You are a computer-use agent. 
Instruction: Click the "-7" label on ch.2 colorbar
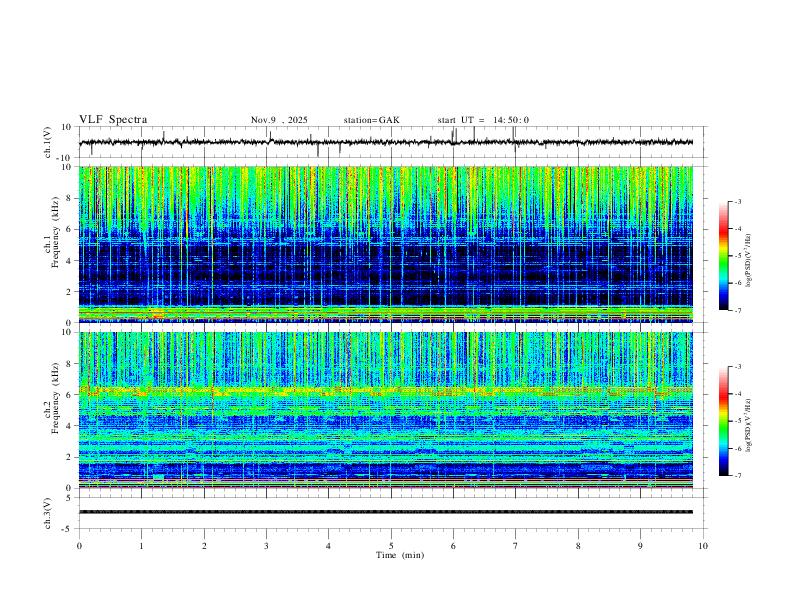coord(738,475)
